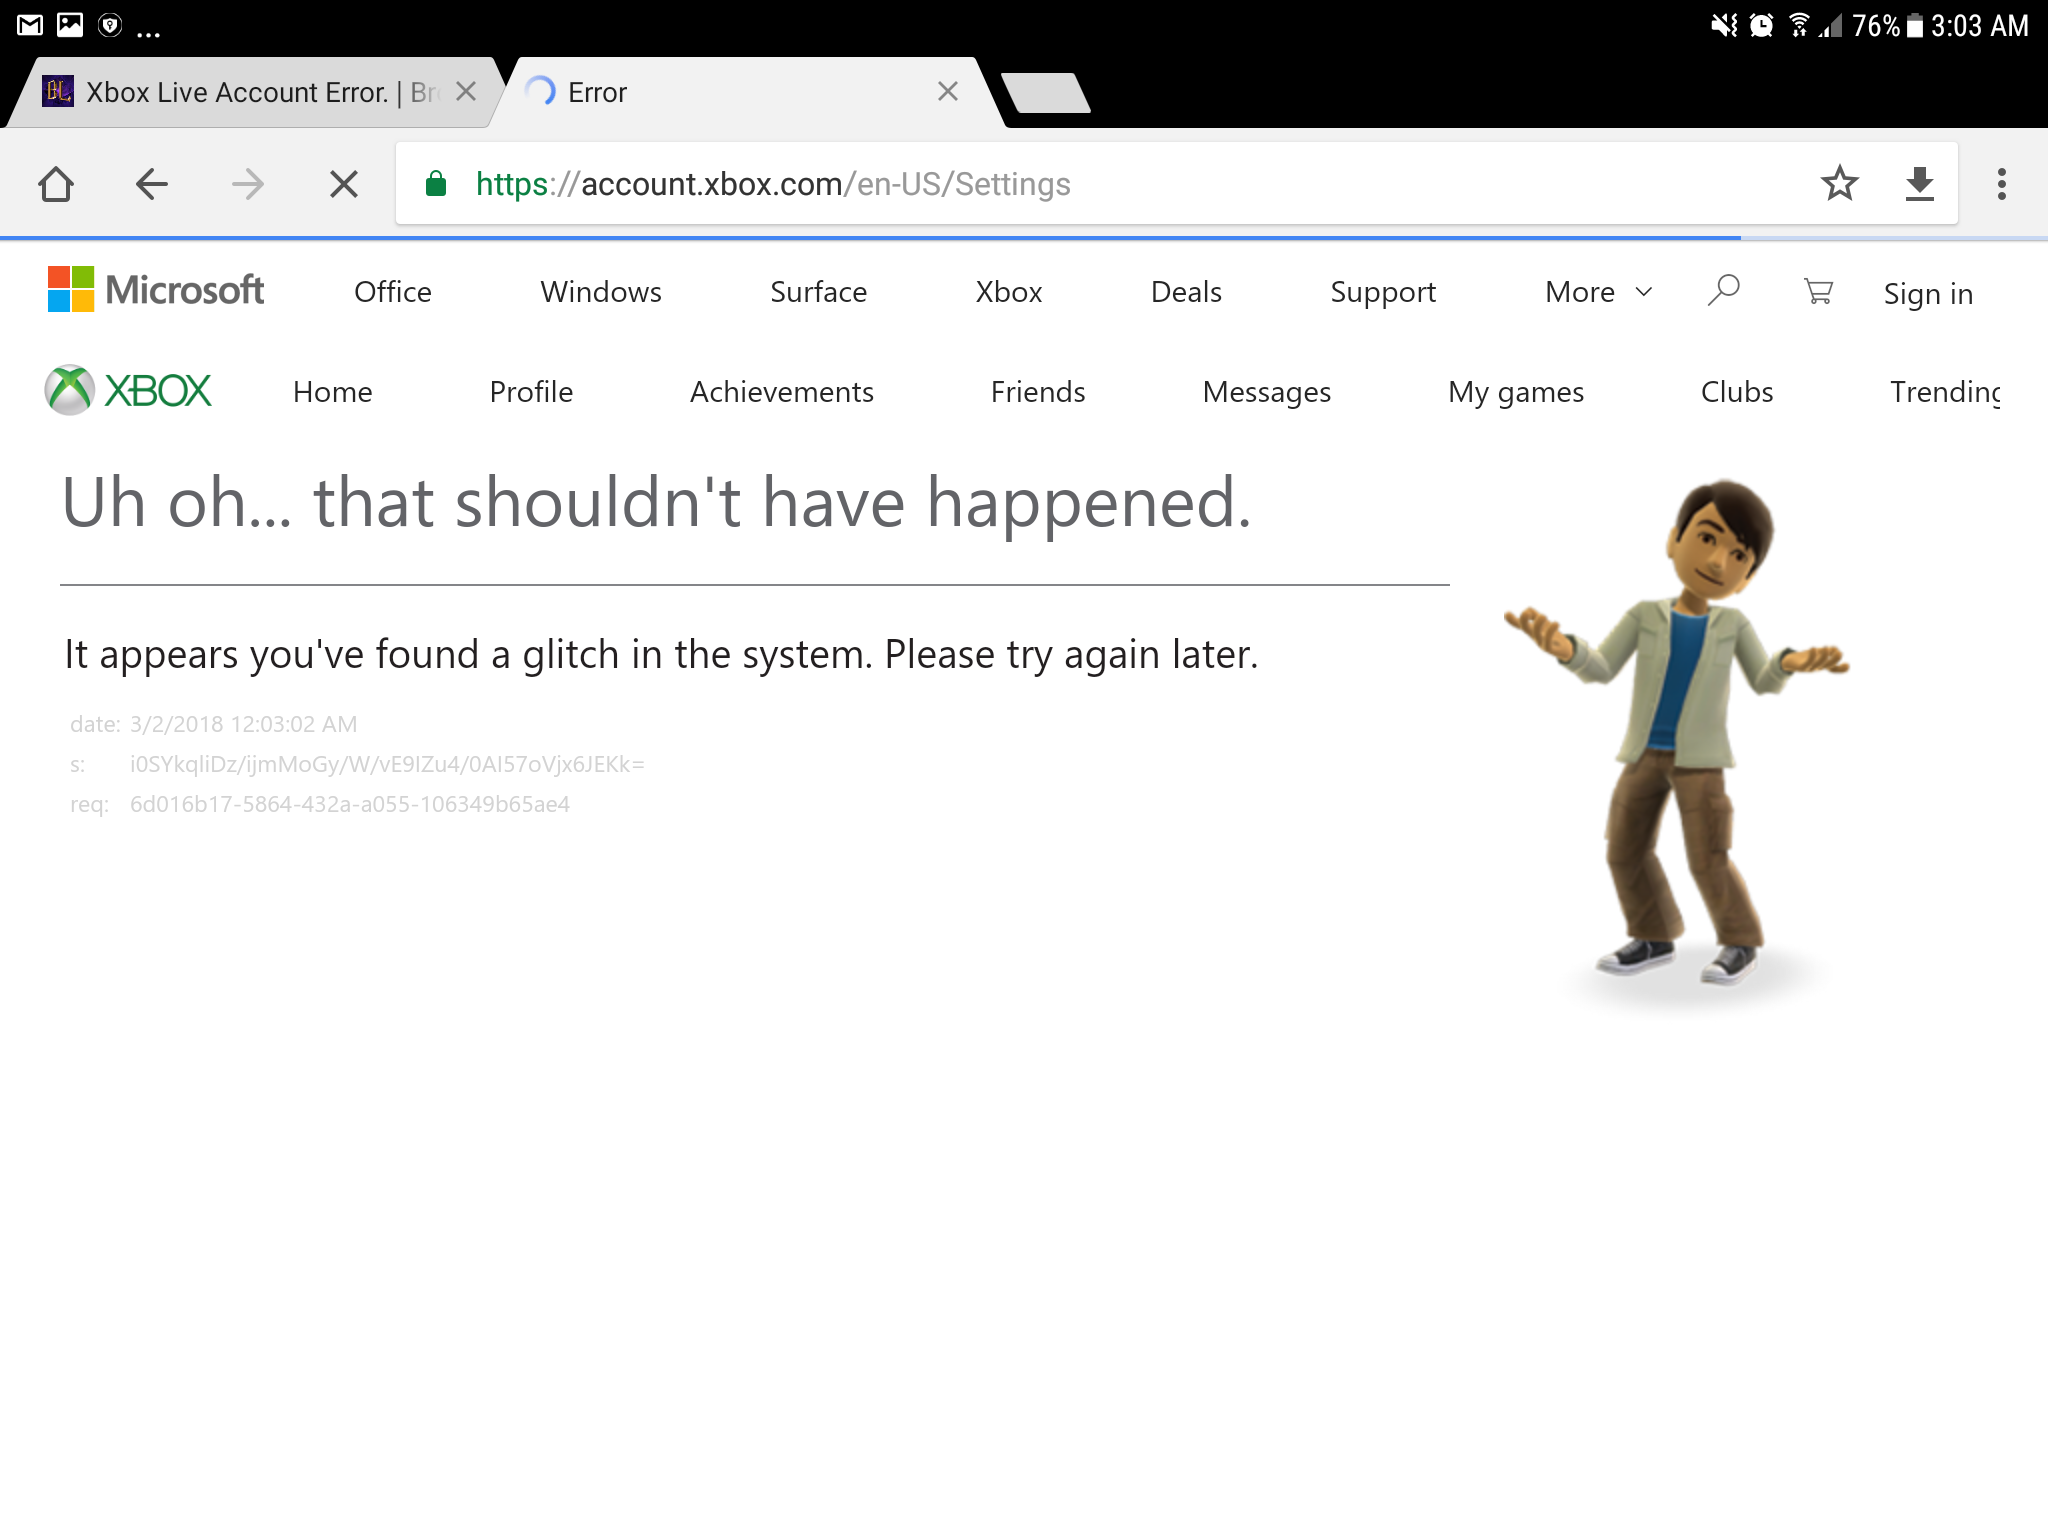This screenshot has width=2048, height=1536.
Task: Click the address bar URL field
Action: 1176,184
